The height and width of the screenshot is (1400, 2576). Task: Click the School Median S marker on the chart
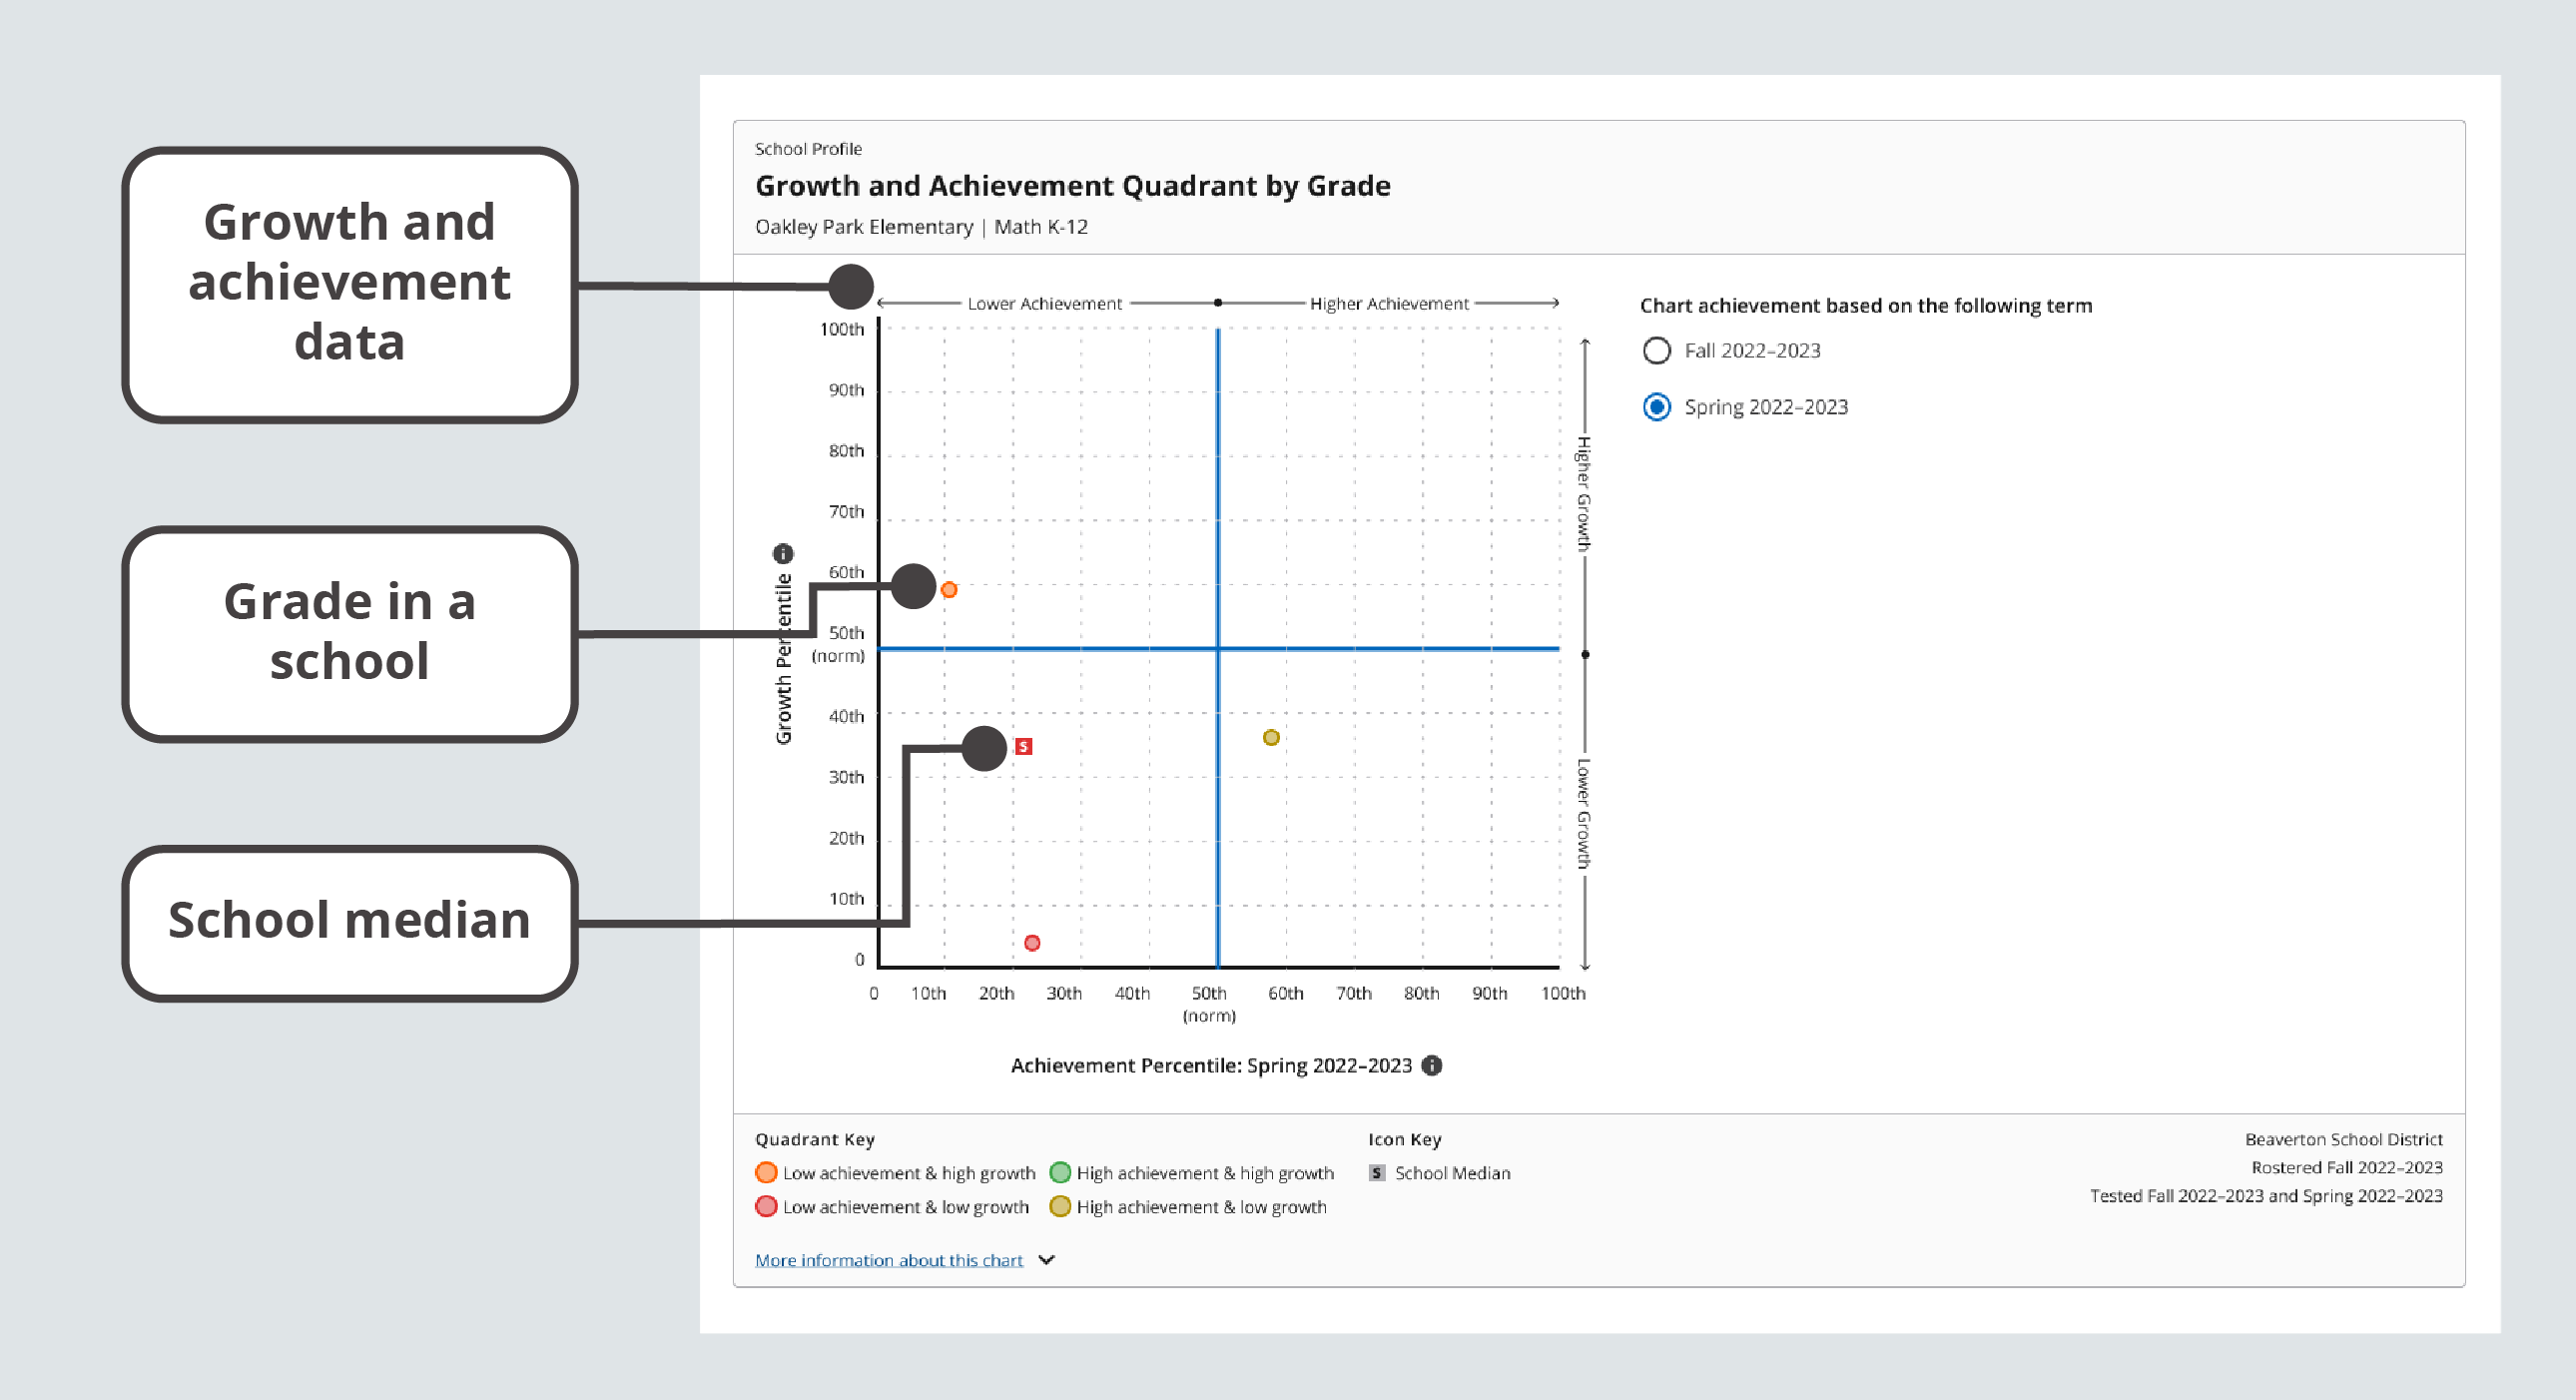(1023, 746)
